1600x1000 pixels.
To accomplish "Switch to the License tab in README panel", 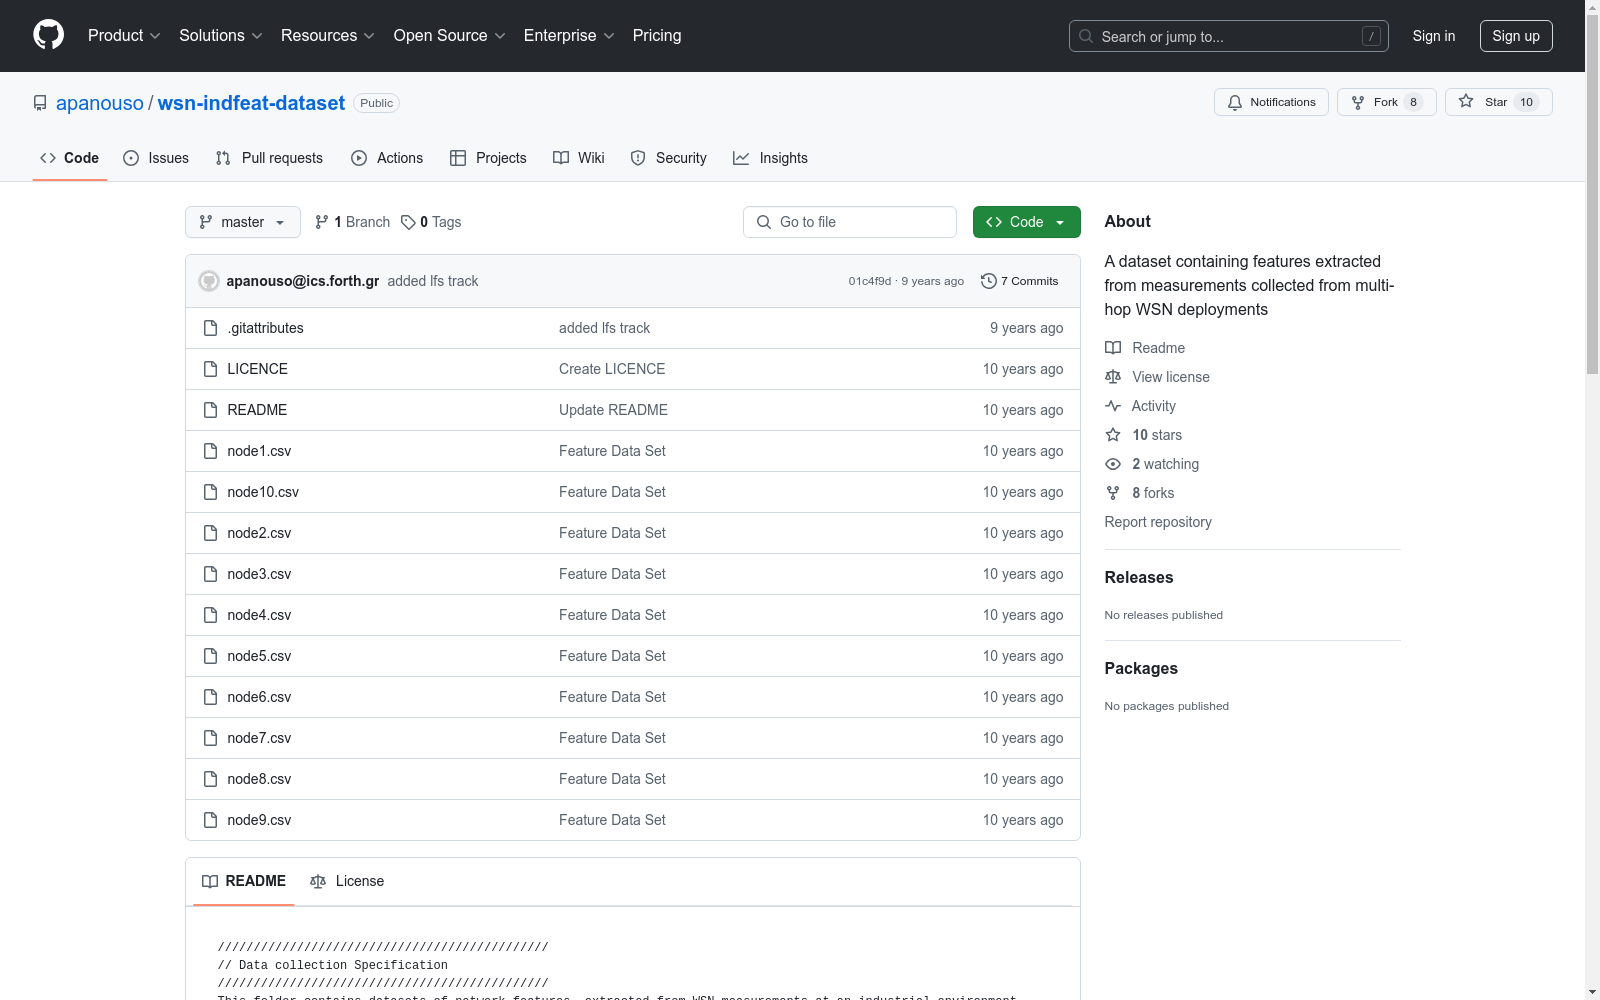I will pos(347,881).
